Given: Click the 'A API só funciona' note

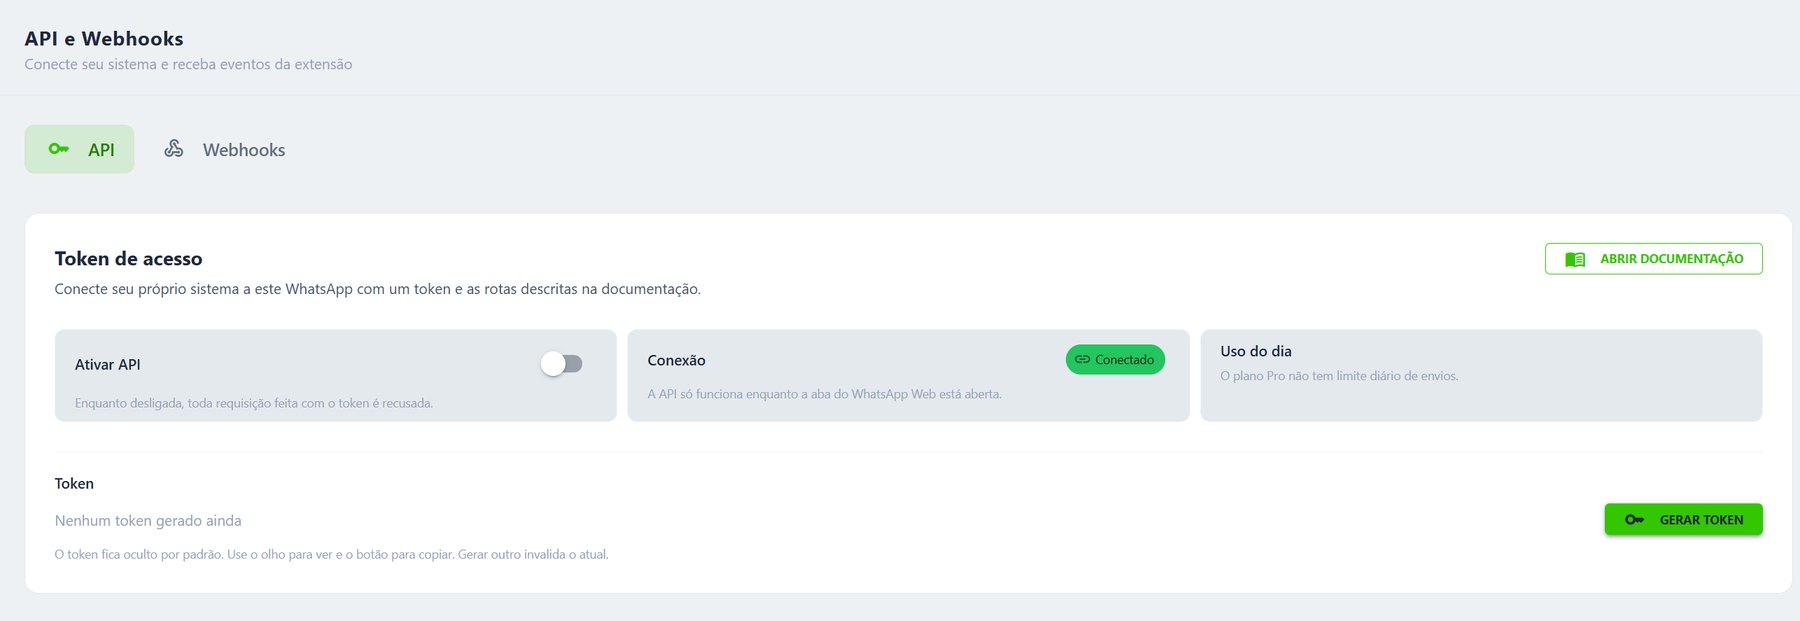Looking at the screenshot, I should click(824, 394).
